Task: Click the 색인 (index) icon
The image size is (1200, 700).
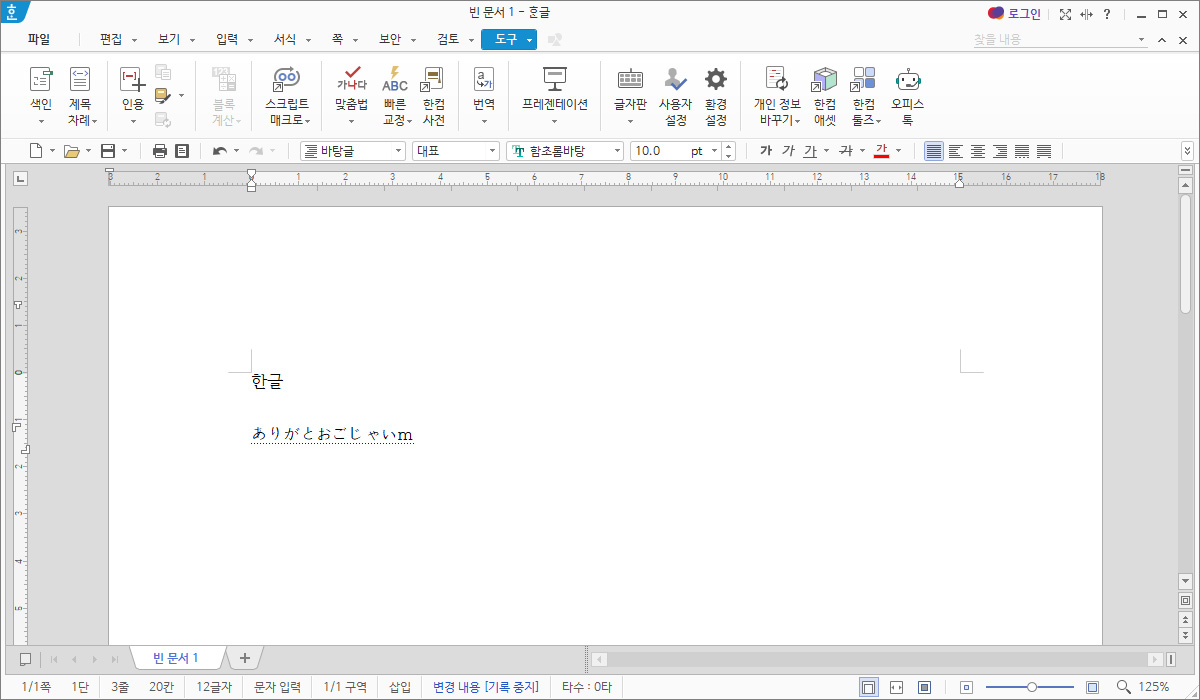Action: coord(41,79)
